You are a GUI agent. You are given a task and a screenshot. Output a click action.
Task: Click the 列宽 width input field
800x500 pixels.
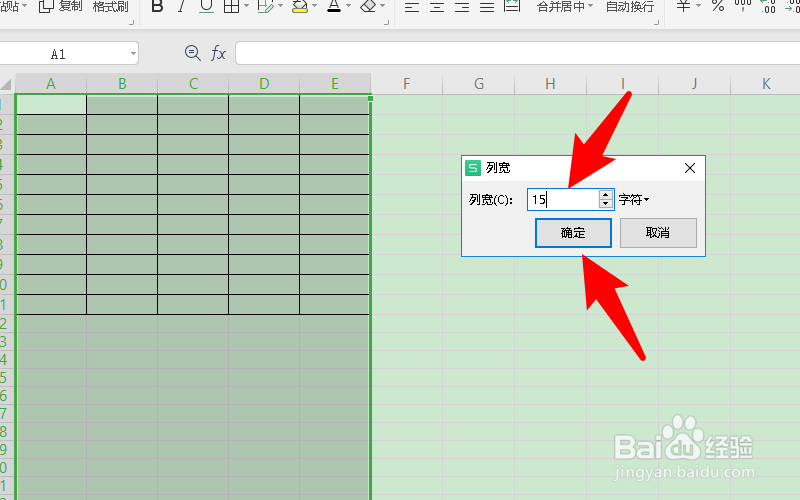563,199
